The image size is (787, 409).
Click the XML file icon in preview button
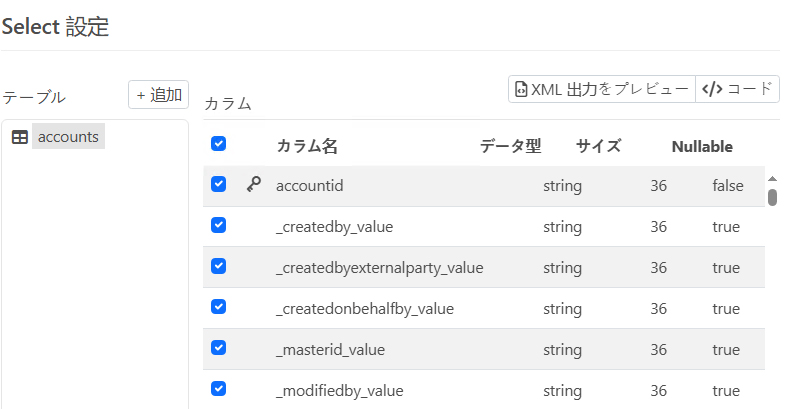click(521, 89)
